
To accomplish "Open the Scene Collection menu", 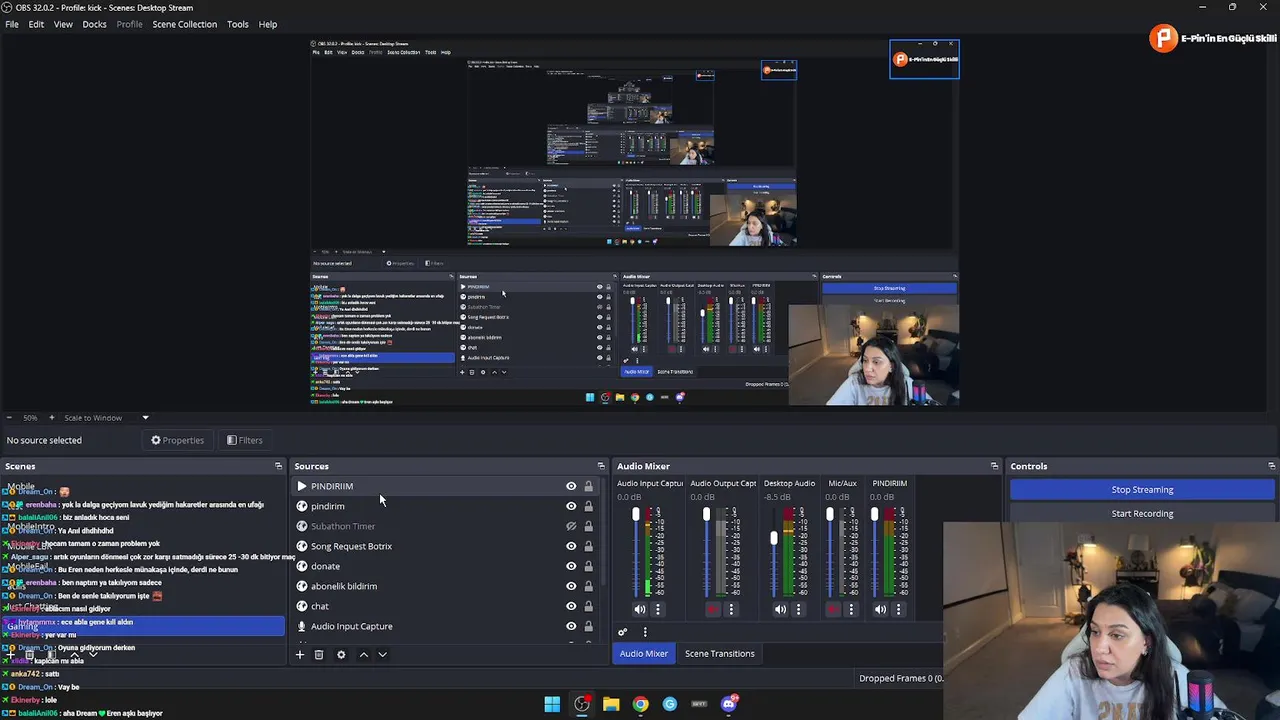I will [x=184, y=24].
